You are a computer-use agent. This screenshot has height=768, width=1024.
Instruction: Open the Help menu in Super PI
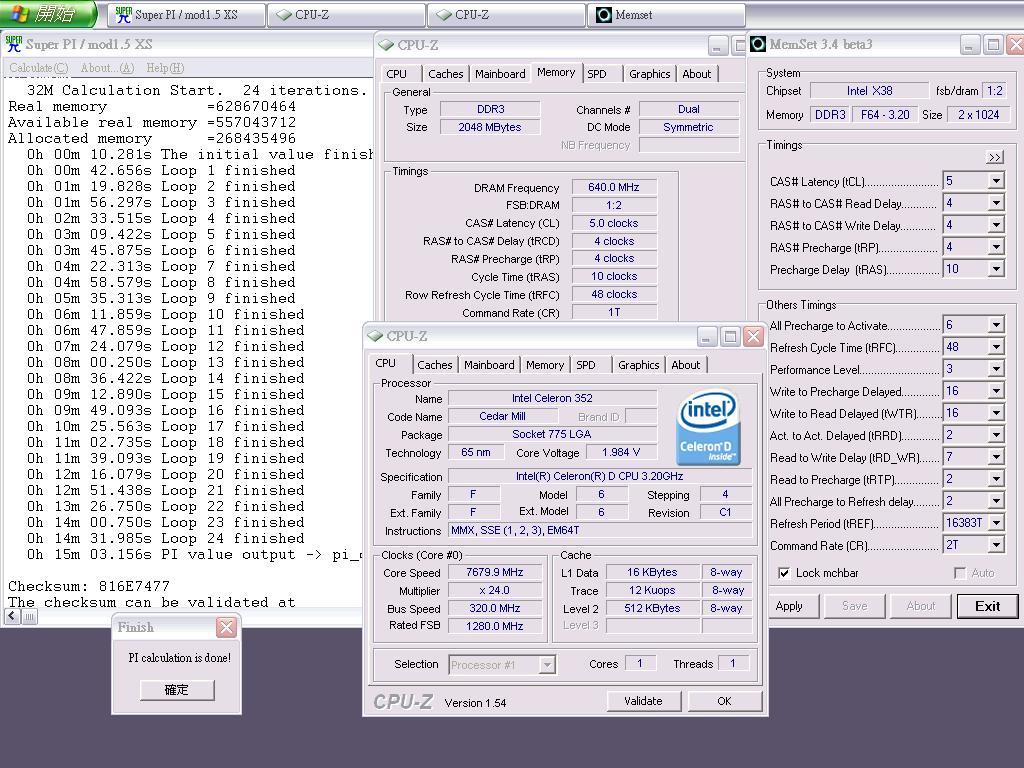pos(165,68)
